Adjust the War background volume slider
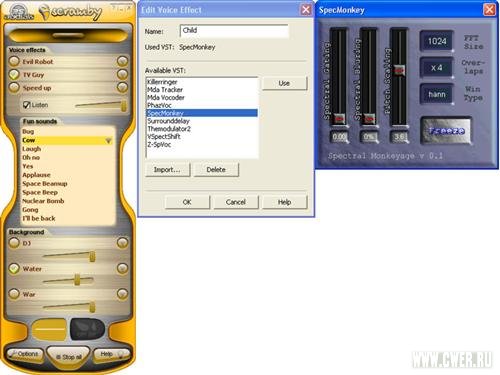The image size is (500, 375). click(92, 307)
